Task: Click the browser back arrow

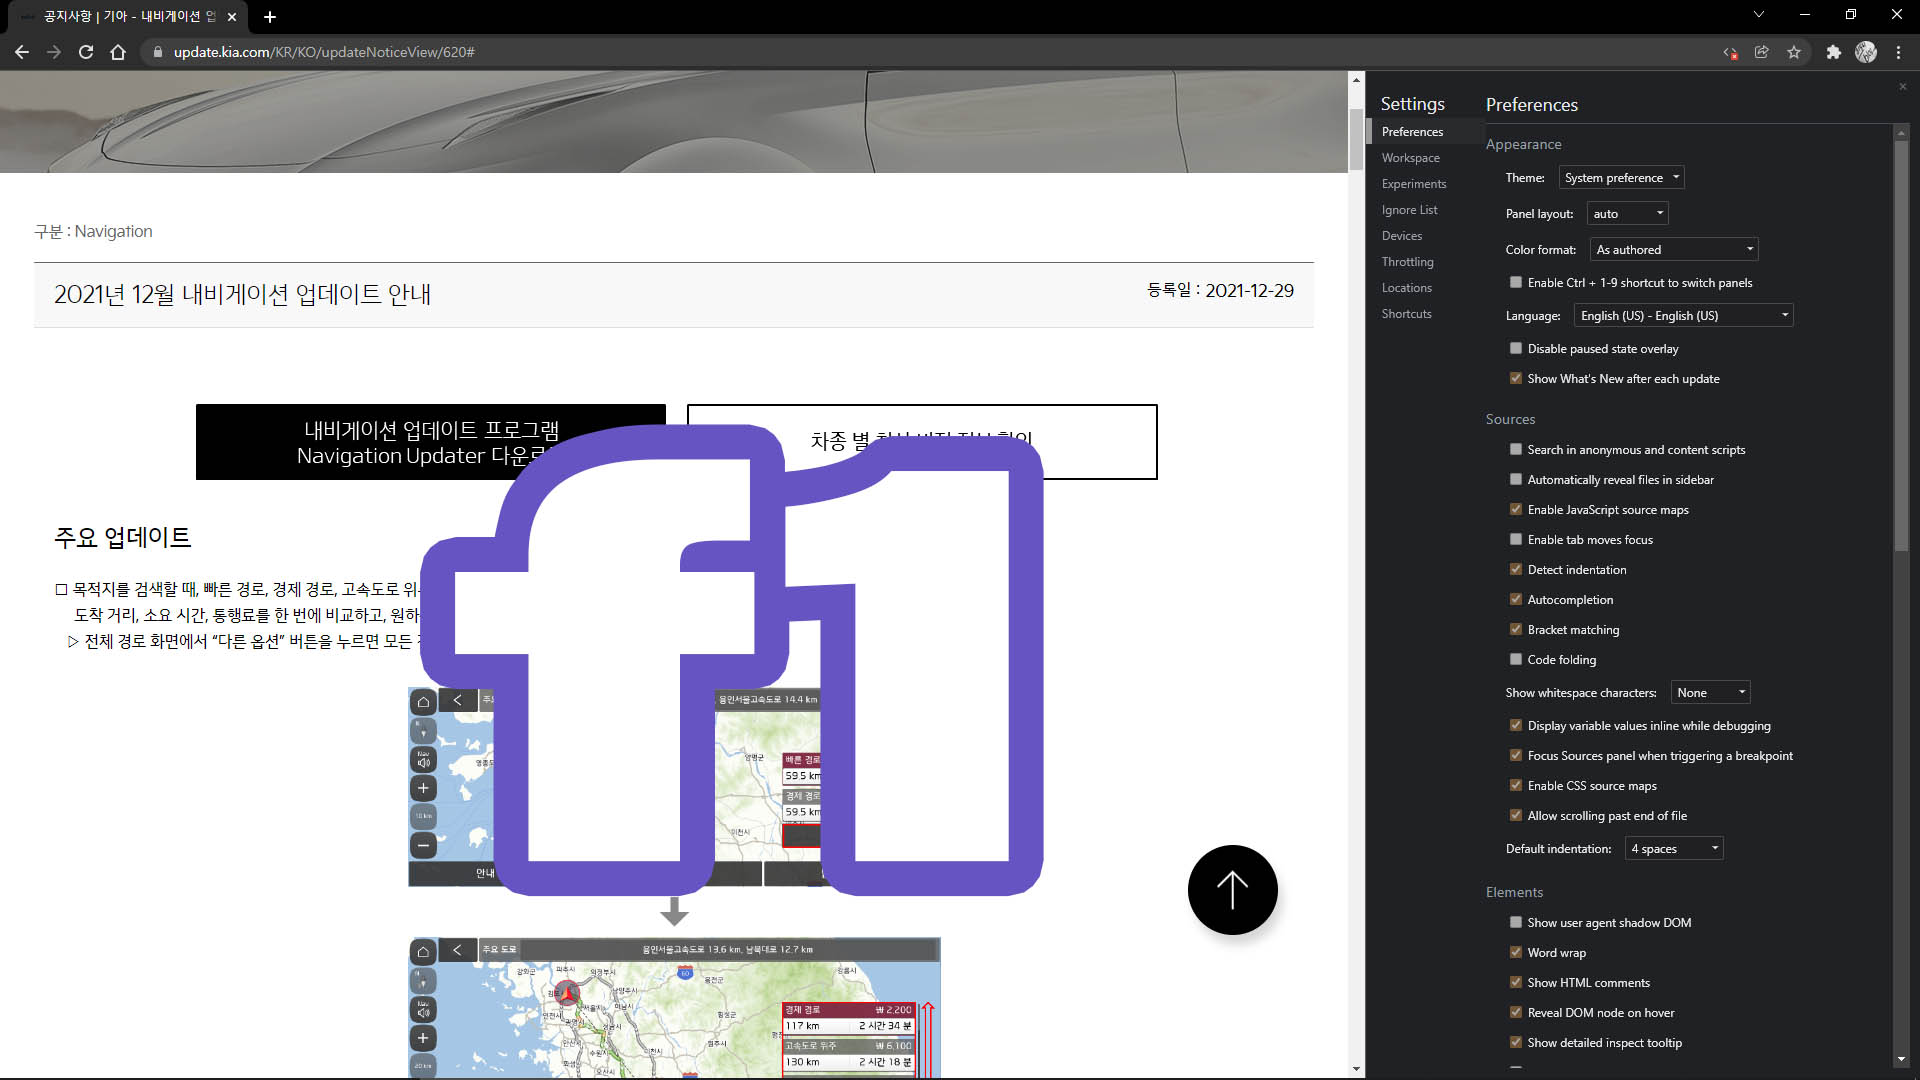Action: click(x=22, y=52)
